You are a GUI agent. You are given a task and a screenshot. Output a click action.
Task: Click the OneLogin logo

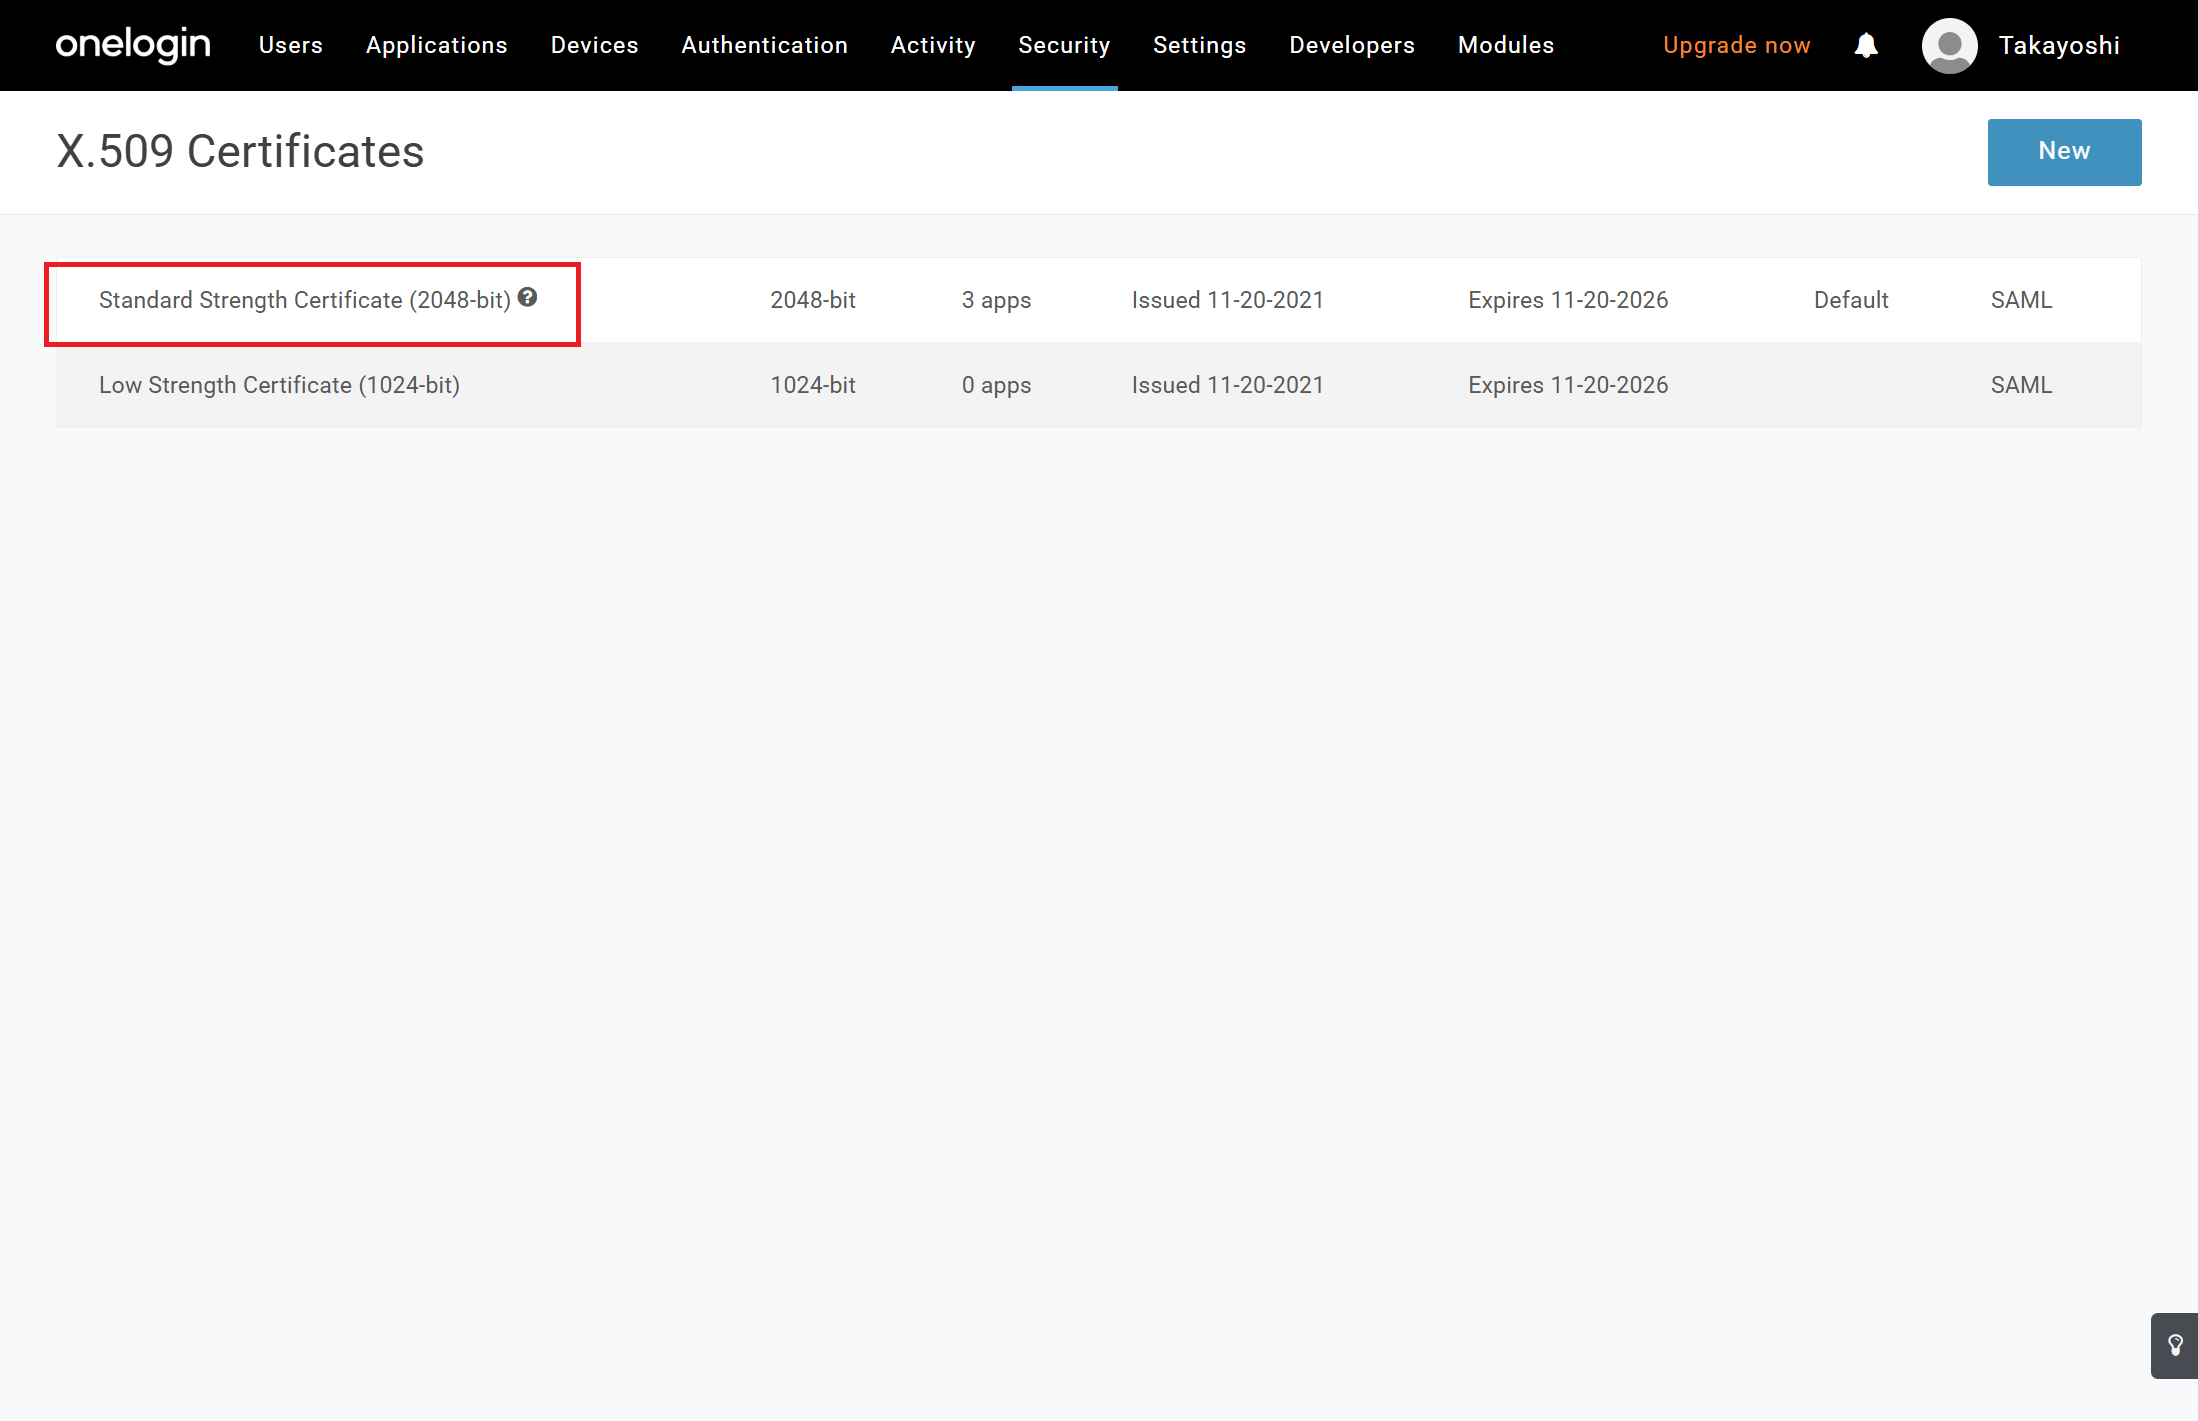pos(133,45)
